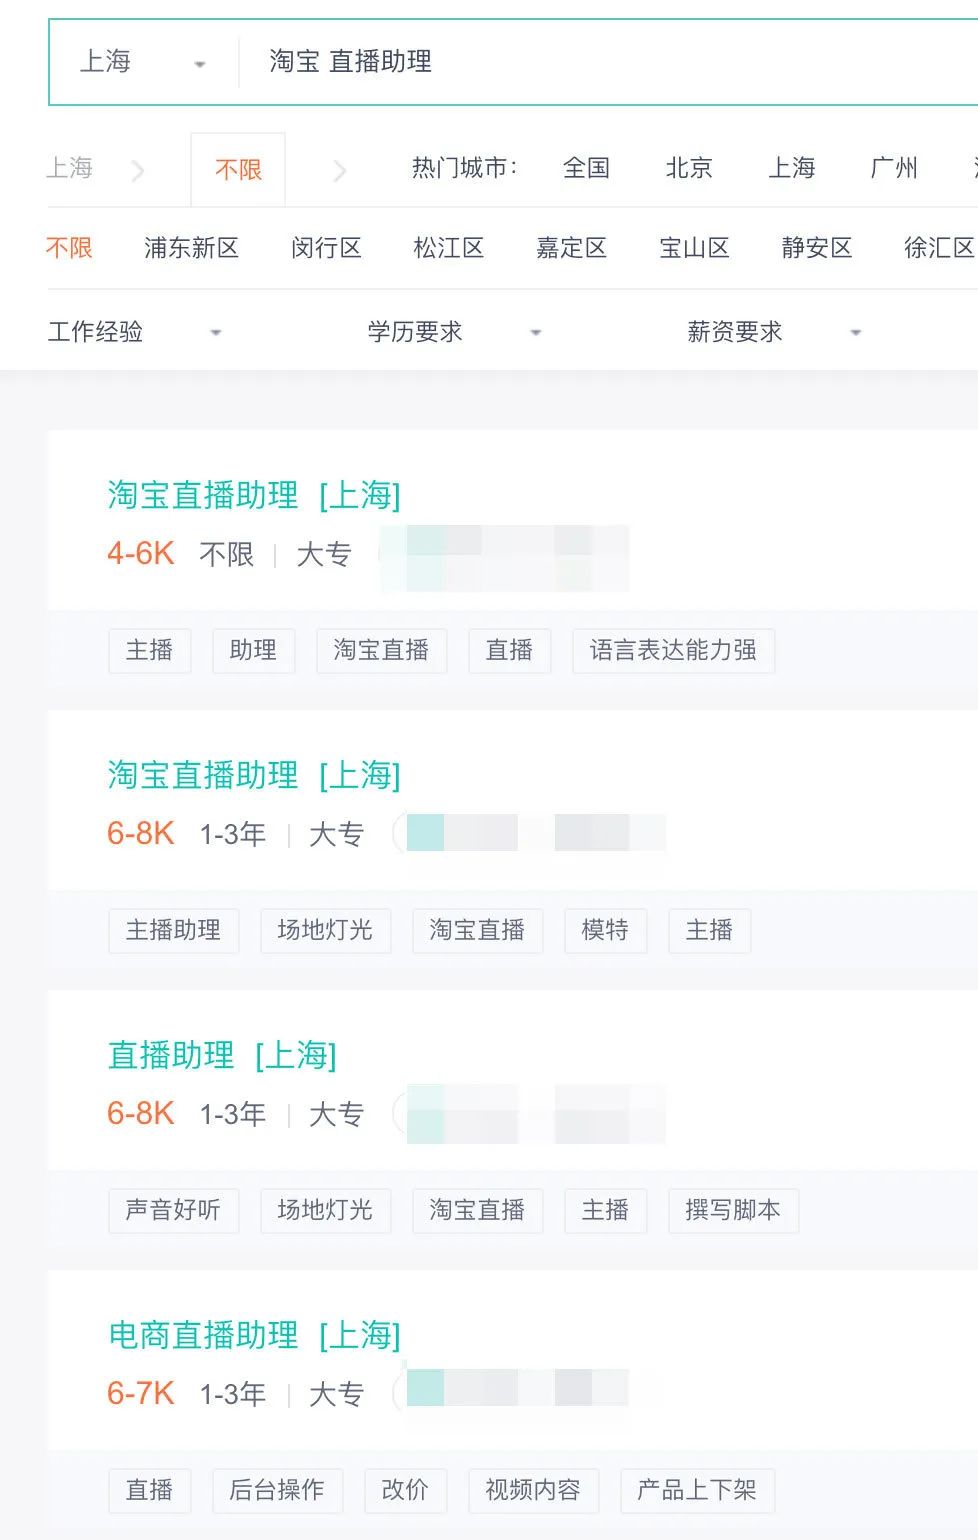Select 全国 in hot cities
Image resolution: width=978 pixels, height=1540 pixels.
(x=586, y=168)
